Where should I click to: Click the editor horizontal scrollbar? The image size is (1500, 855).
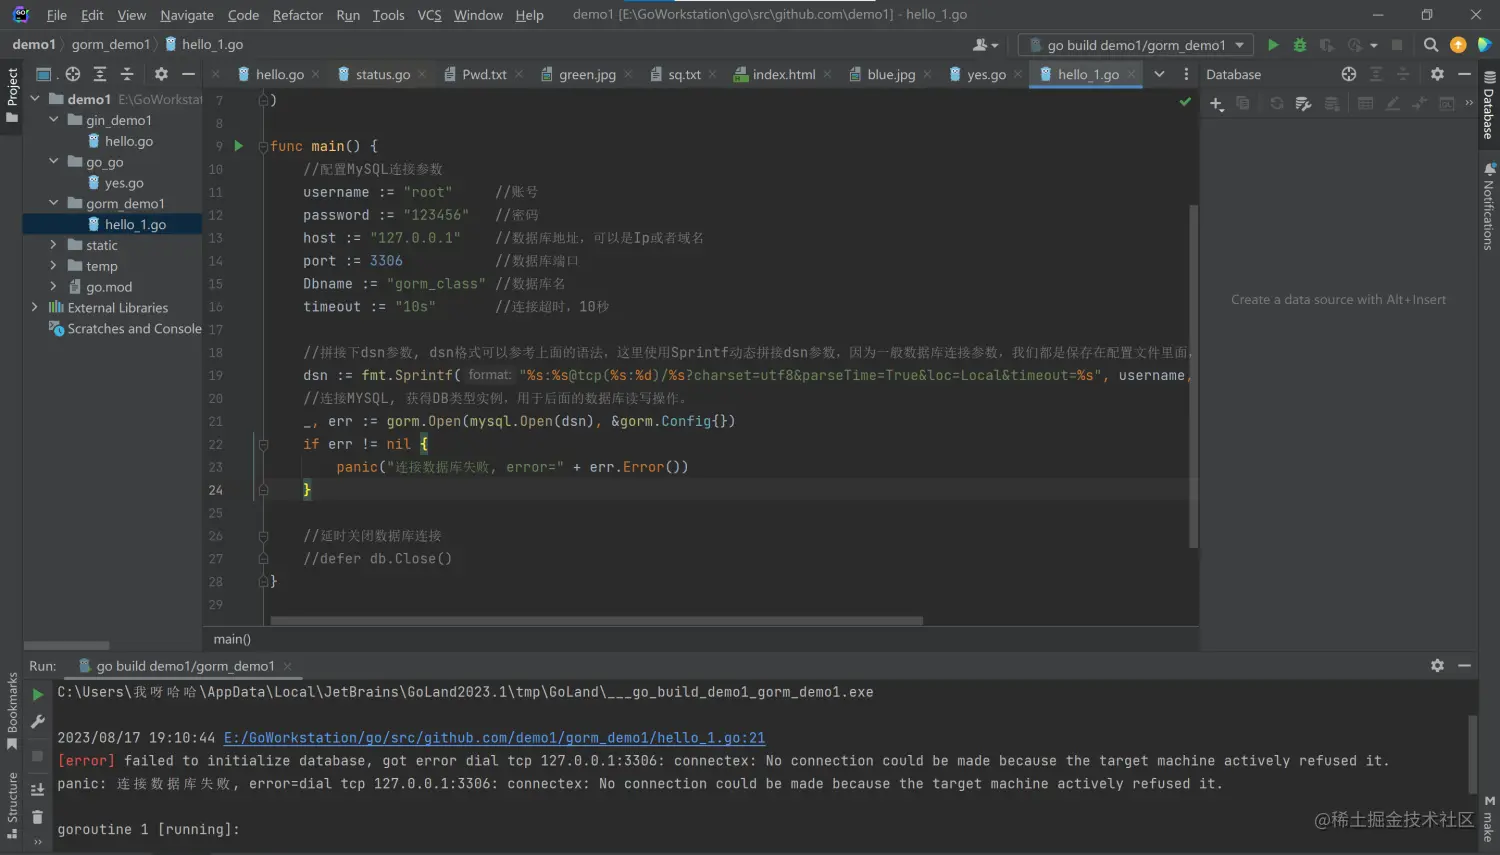click(x=596, y=621)
